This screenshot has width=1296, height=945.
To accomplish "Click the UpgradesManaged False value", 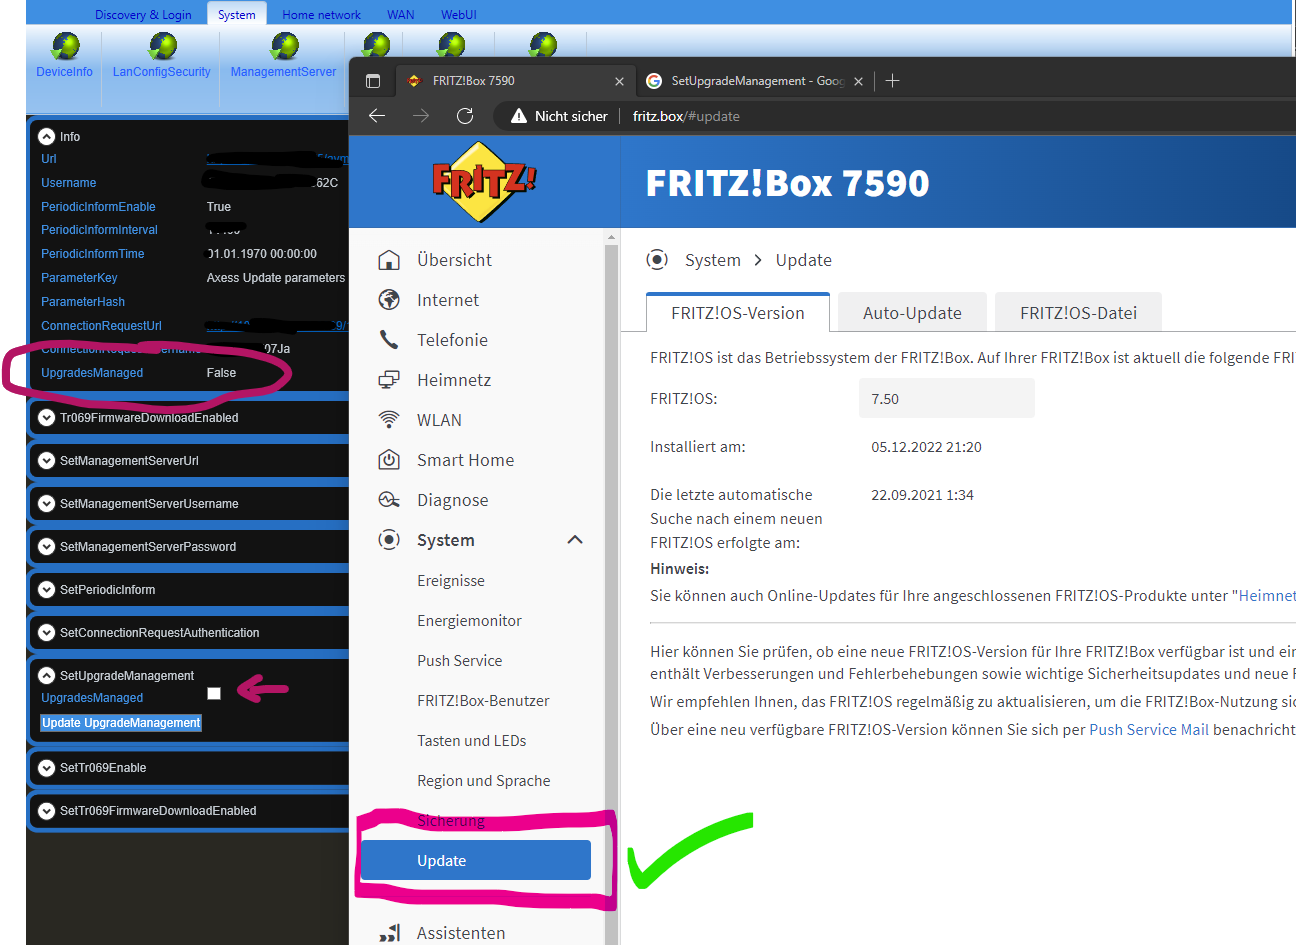I will pos(222,373).
